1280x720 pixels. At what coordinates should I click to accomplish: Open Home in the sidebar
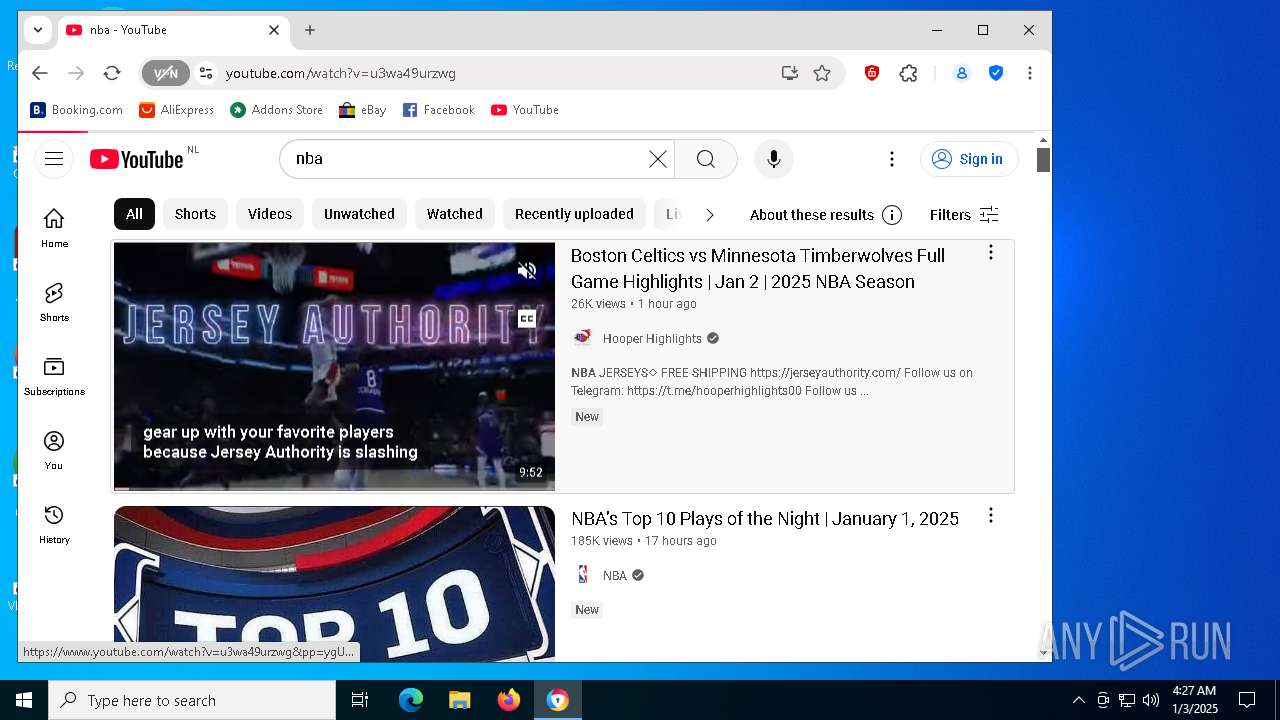tap(54, 228)
